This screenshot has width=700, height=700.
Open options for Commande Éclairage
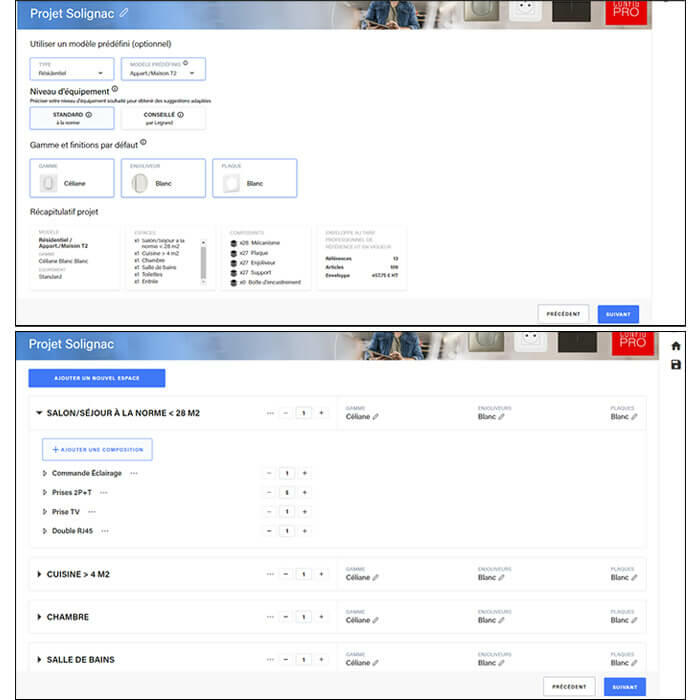(134, 473)
